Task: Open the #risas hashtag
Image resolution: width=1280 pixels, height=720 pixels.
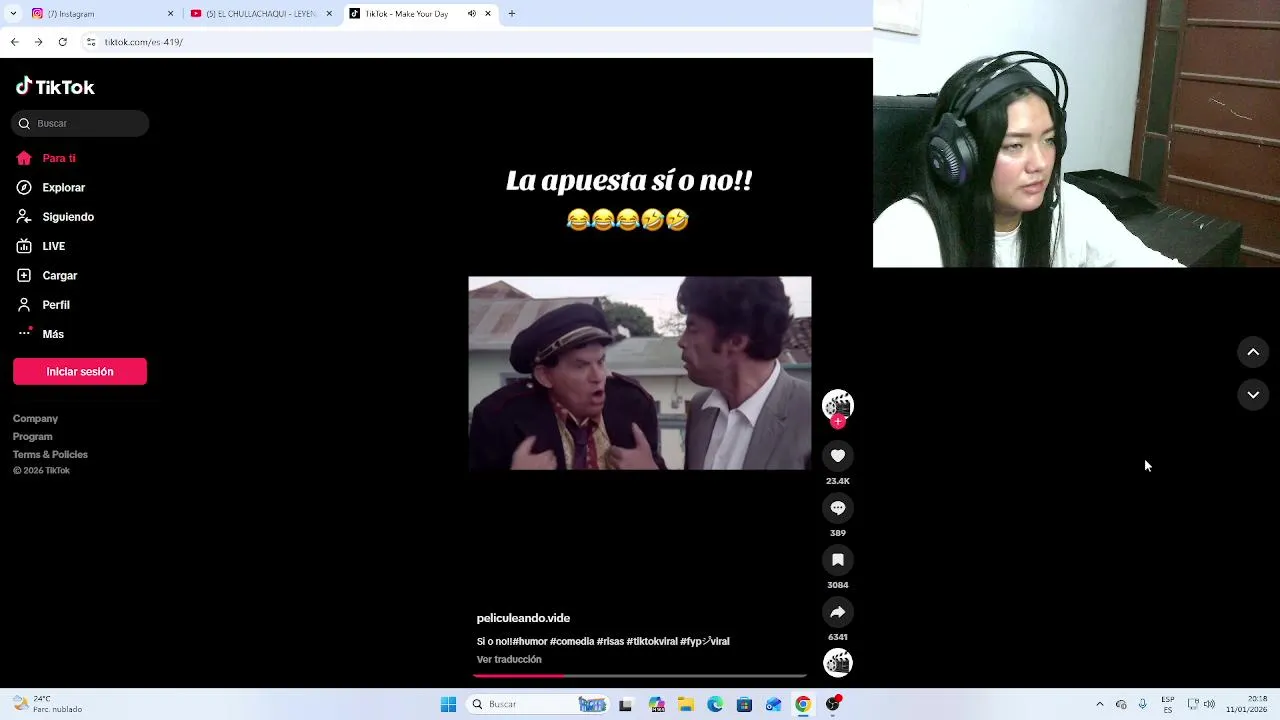Action: pyautogui.click(x=610, y=642)
